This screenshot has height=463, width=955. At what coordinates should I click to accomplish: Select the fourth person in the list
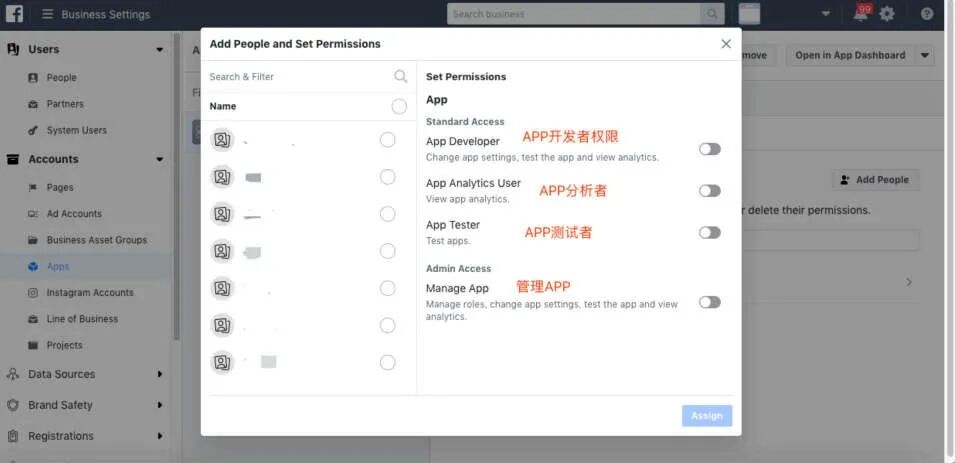[387, 251]
